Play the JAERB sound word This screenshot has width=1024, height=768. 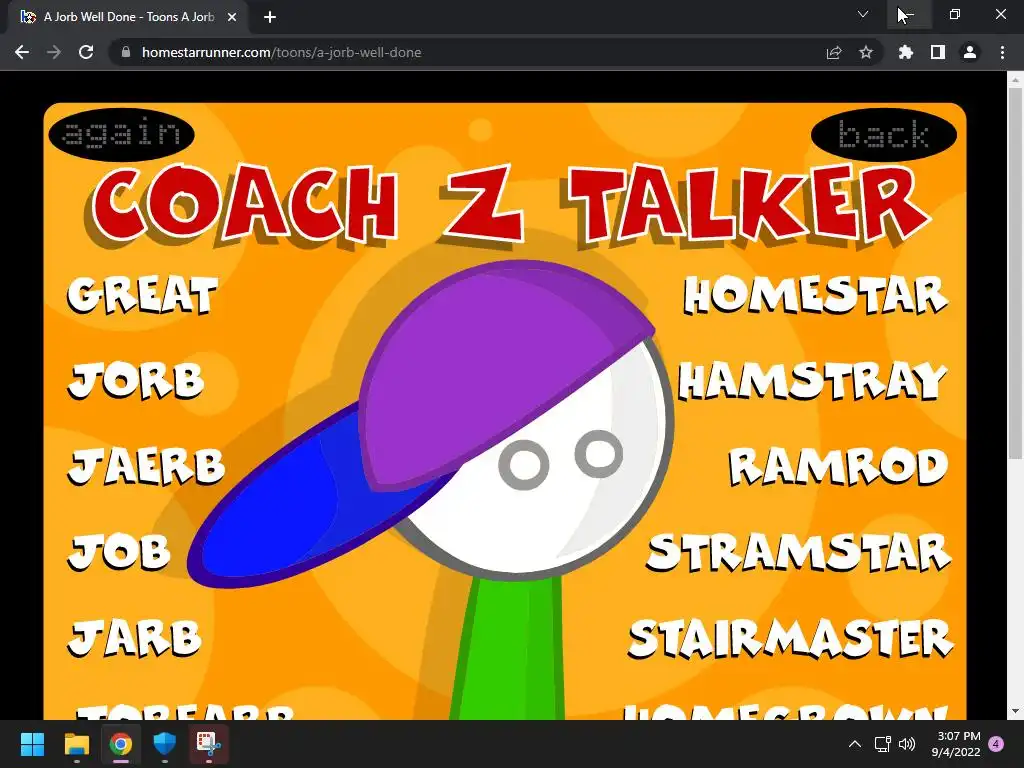[x=146, y=466]
